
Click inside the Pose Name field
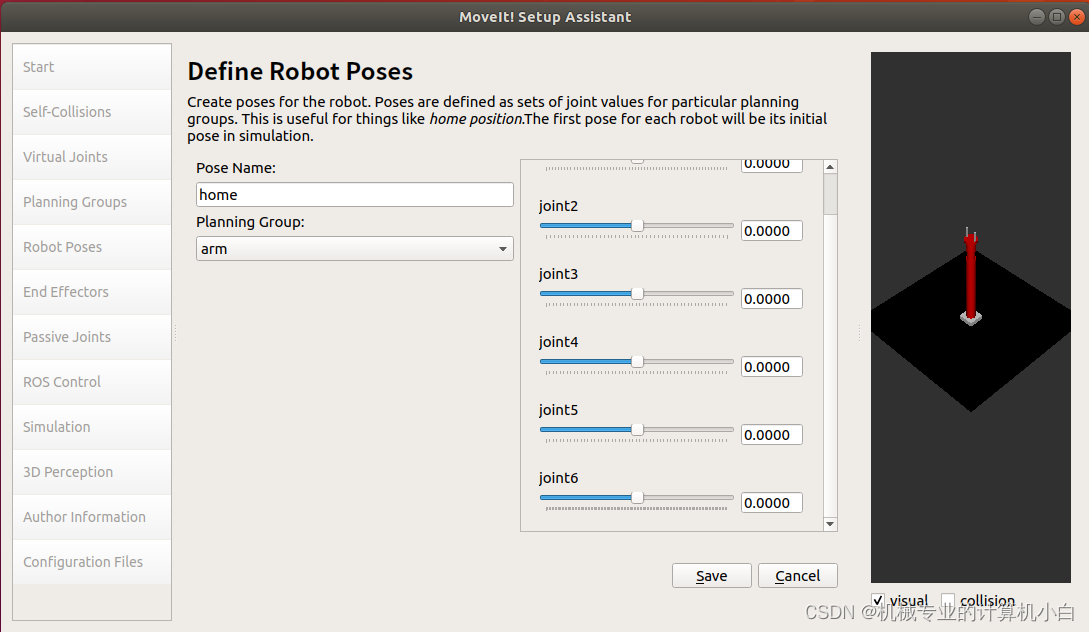click(x=354, y=194)
